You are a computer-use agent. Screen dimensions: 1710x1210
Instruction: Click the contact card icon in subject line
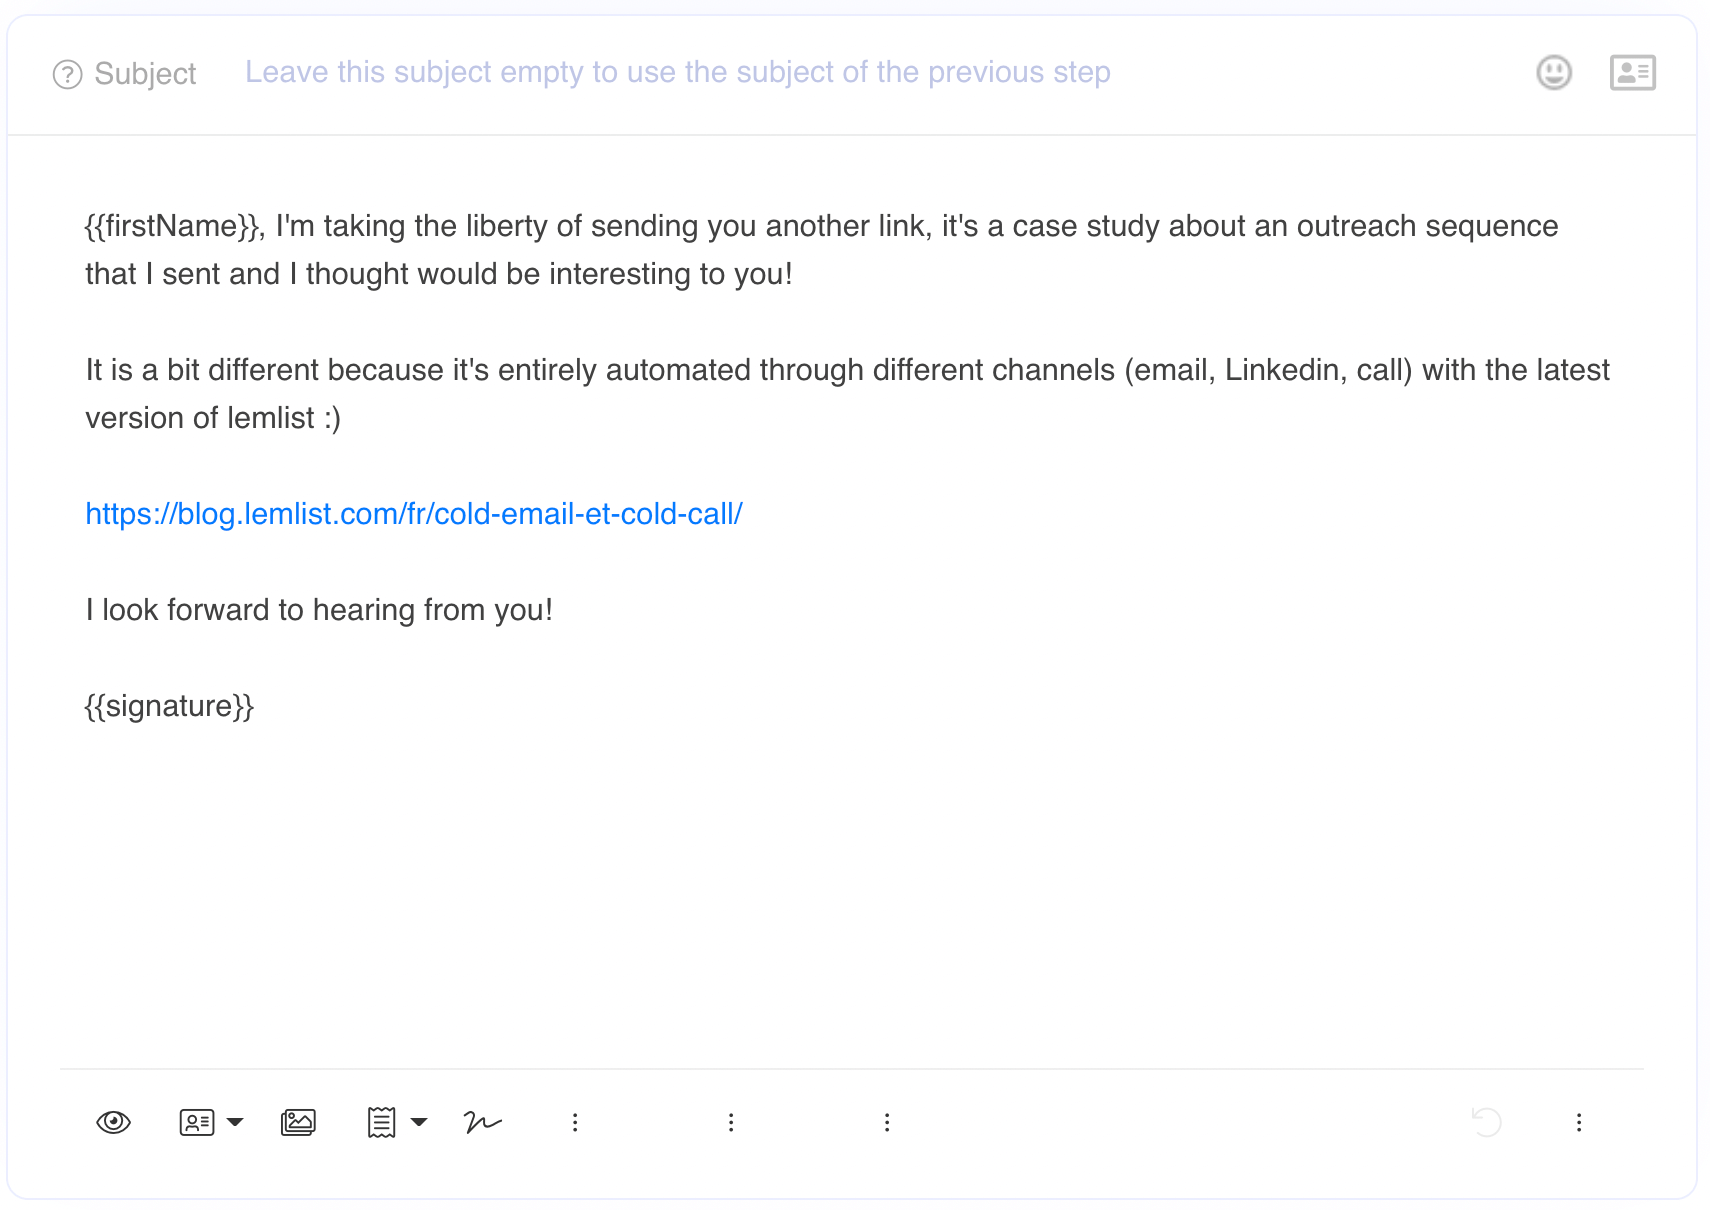1632,73
